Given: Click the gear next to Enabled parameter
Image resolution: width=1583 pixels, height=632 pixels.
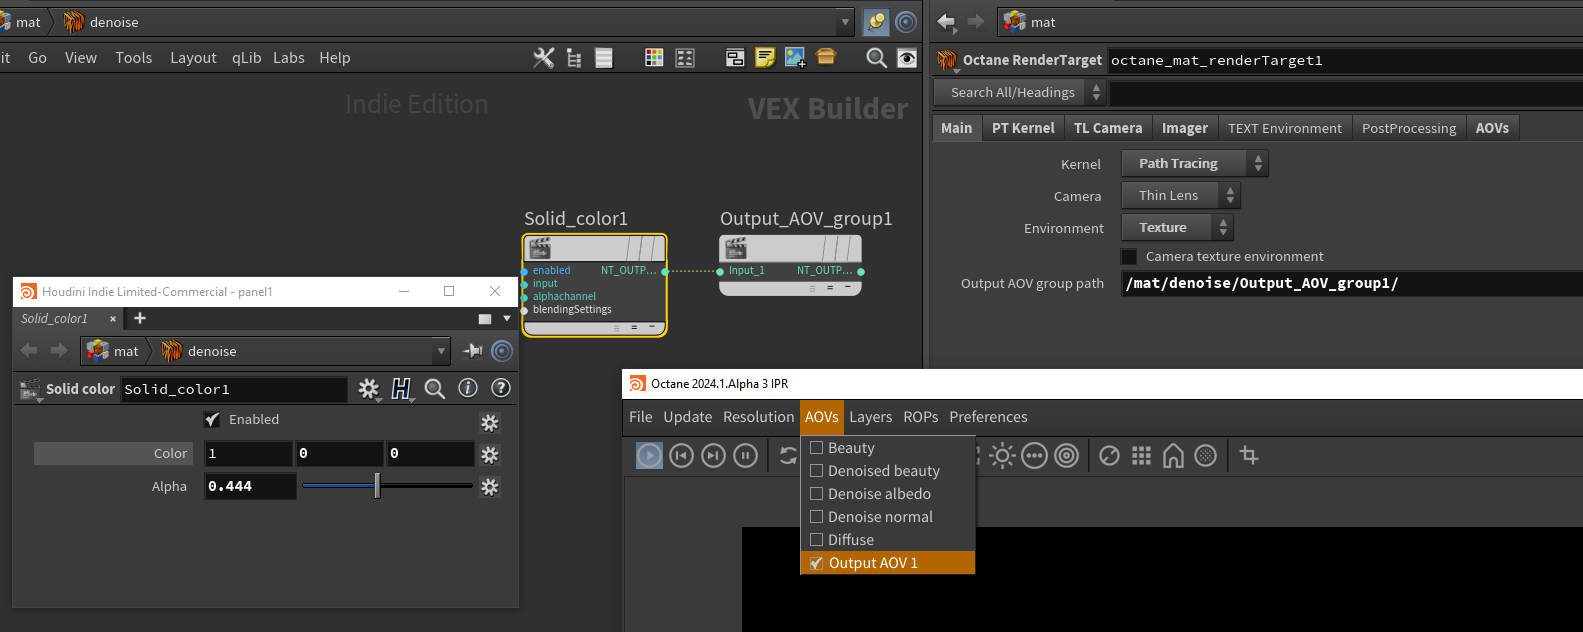Looking at the screenshot, I should (489, 423).
